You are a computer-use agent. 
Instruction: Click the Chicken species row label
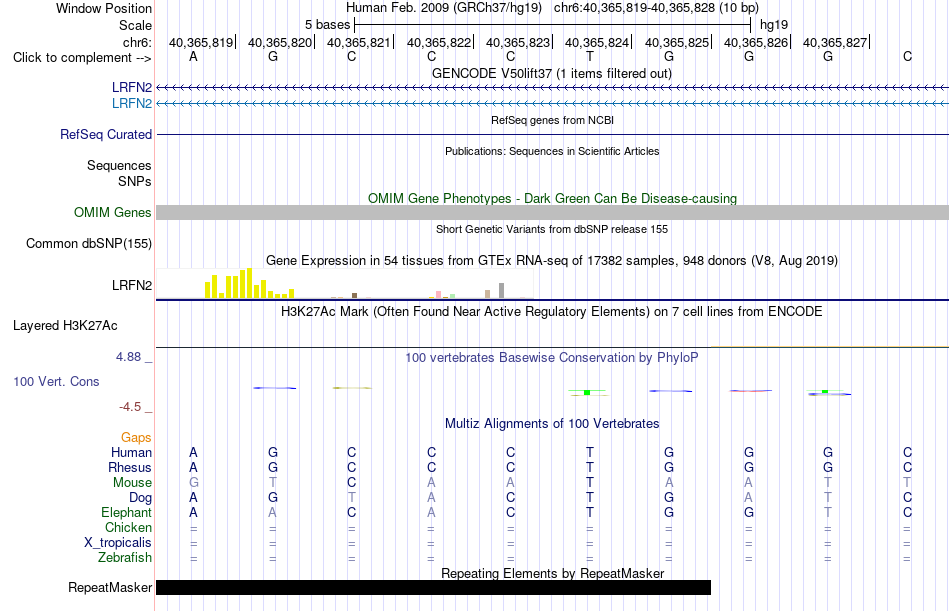pos(128,527)
